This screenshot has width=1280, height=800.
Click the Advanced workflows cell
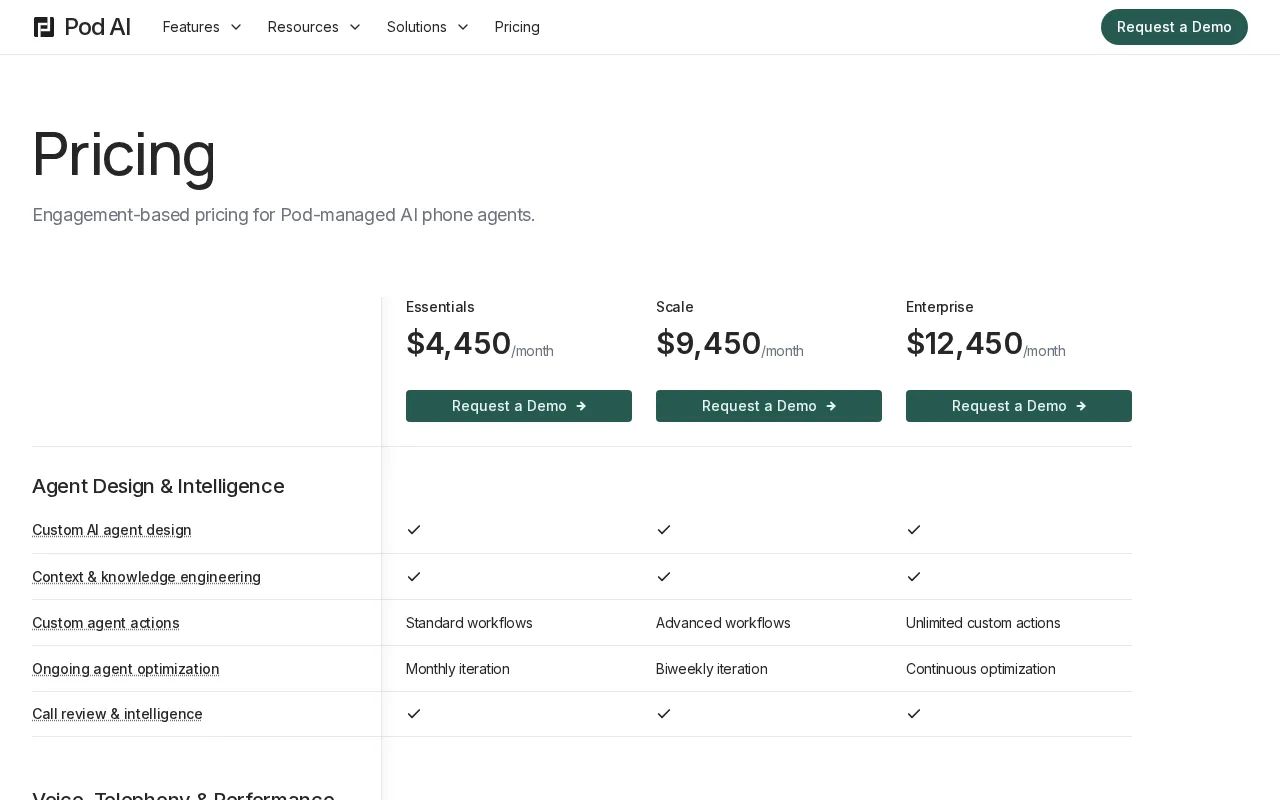click(723, 623)
